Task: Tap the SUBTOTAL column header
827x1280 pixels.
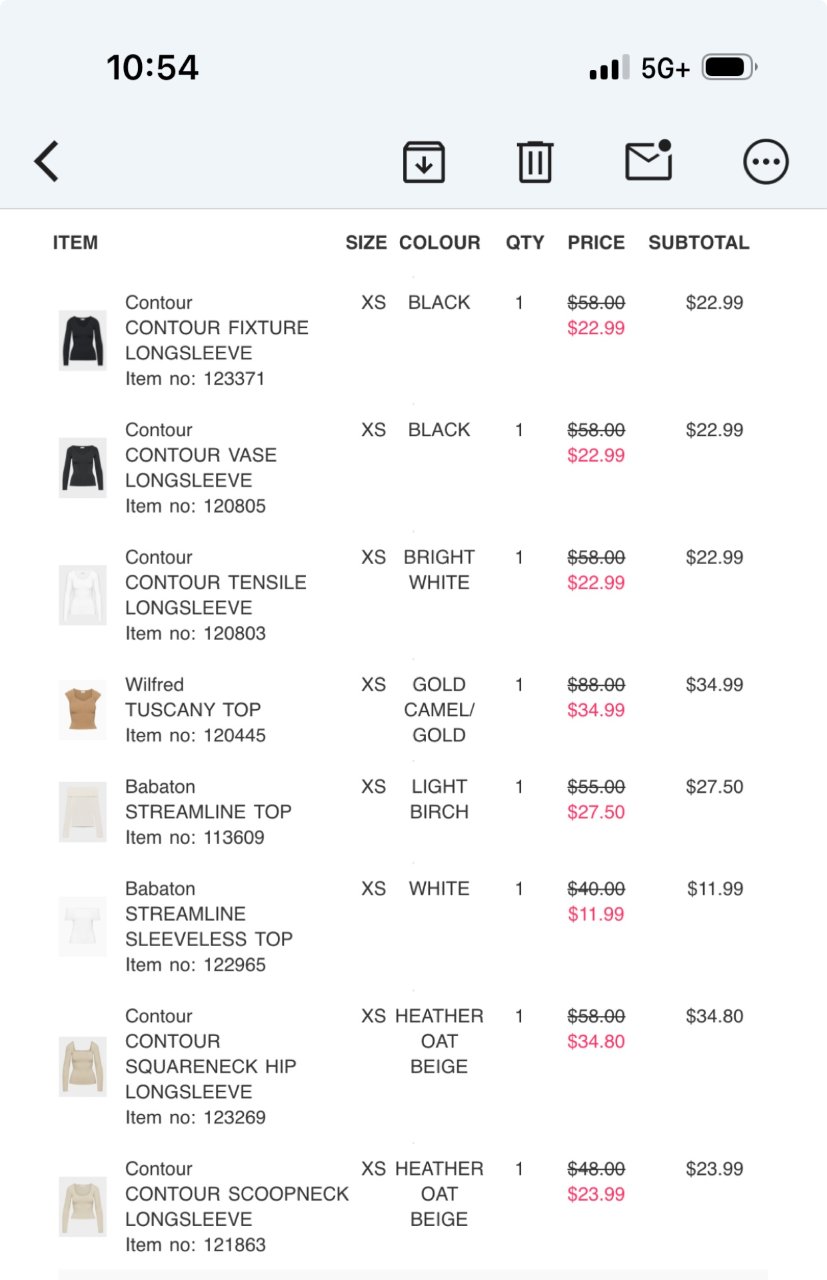Action: tap(698, 243)
